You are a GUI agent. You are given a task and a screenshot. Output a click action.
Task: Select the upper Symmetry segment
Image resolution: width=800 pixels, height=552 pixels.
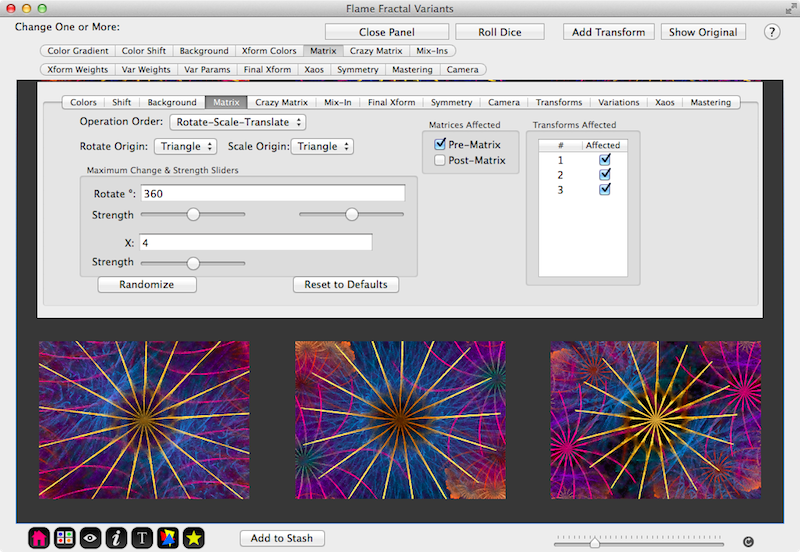358,69
